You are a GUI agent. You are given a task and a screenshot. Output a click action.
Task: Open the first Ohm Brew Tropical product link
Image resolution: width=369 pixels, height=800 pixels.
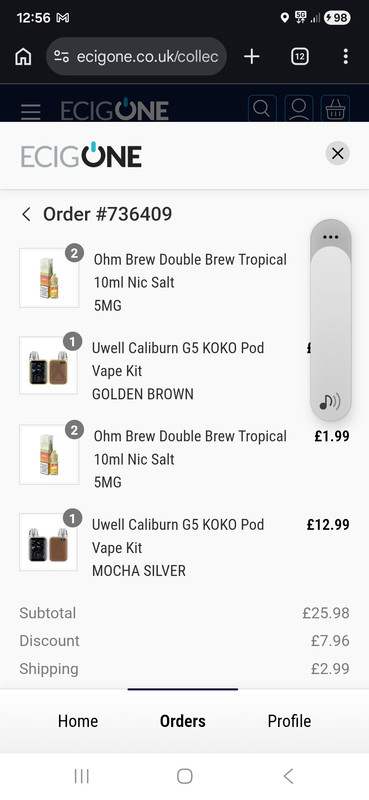click(x=190, y=271)
